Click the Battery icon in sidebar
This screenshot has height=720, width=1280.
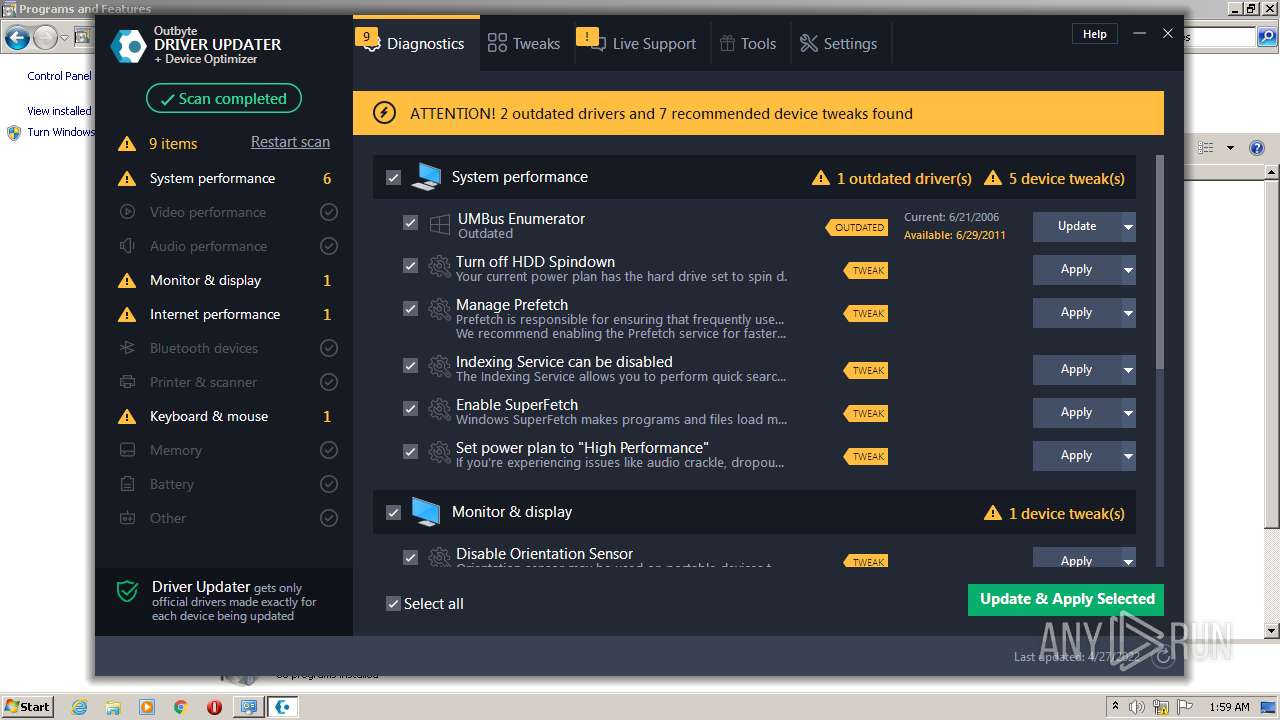(x=127, y=484)
